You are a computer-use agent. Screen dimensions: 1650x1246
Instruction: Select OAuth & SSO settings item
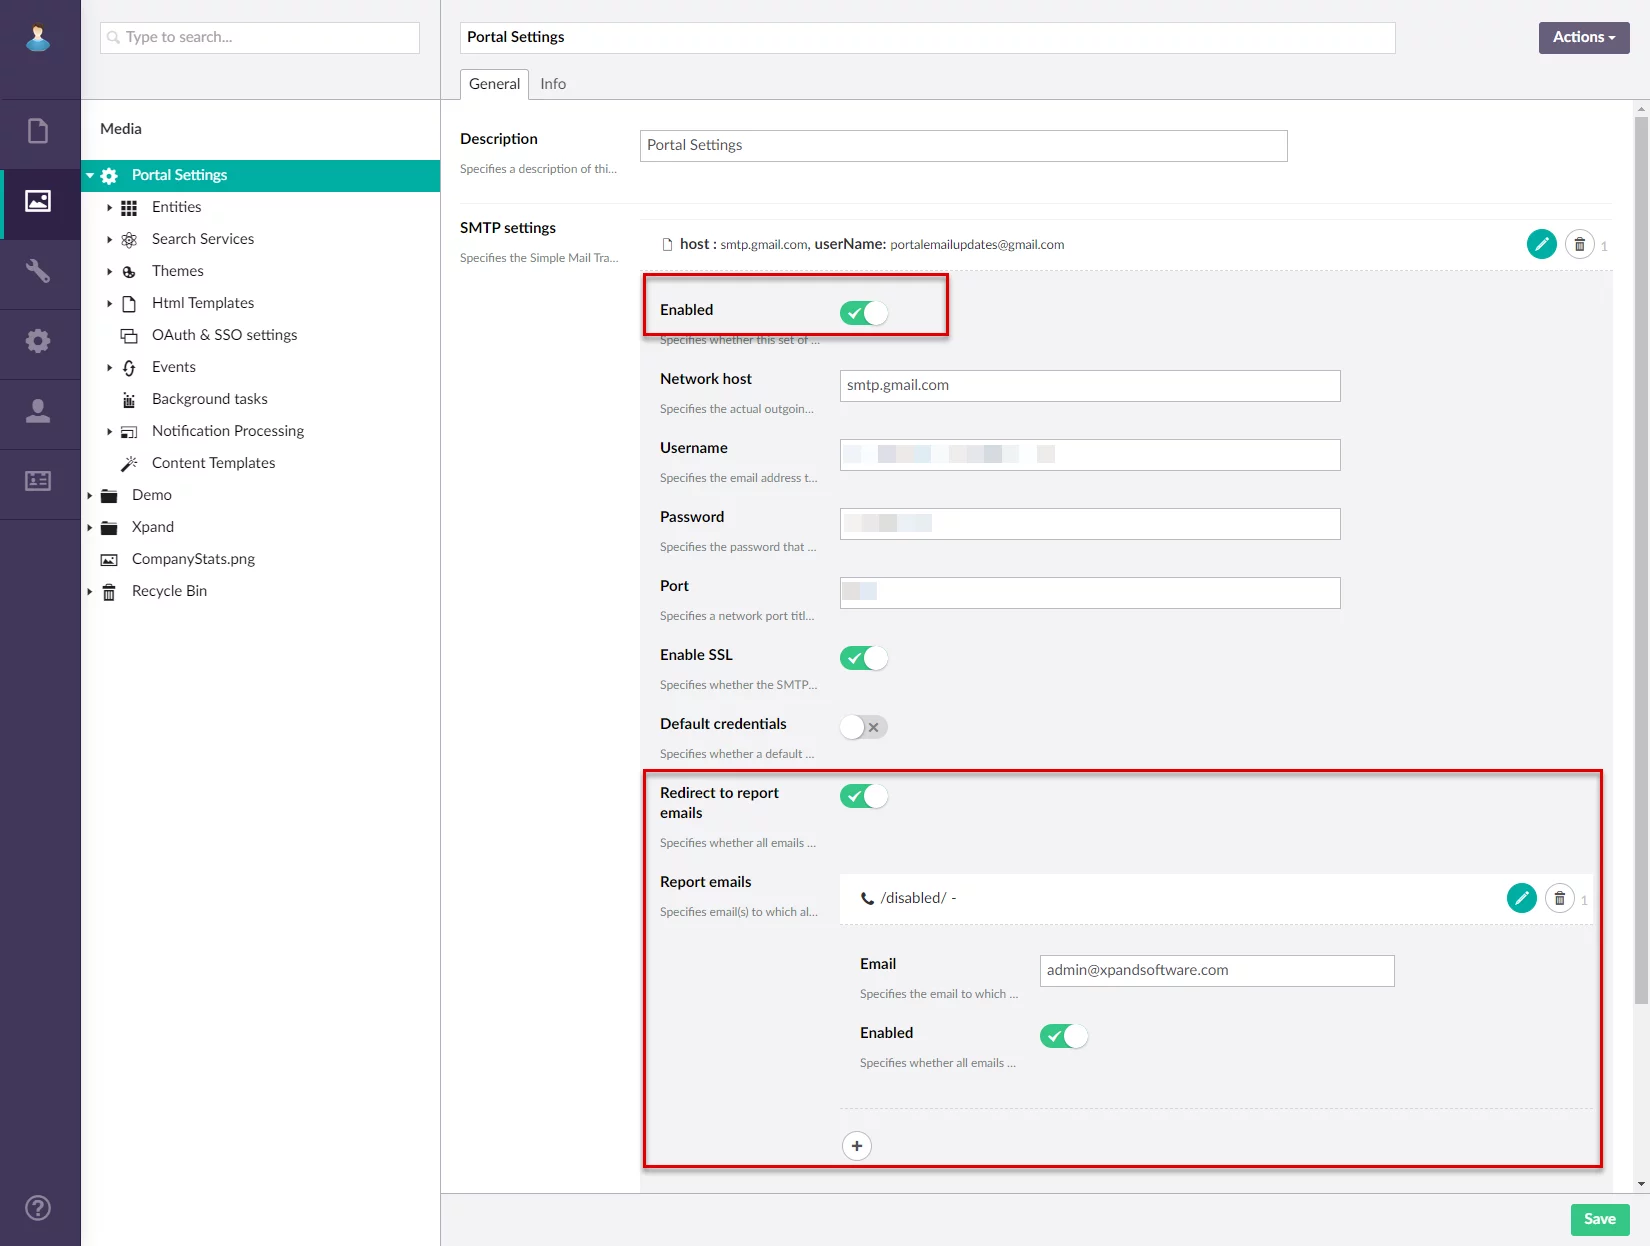[224, 335]
